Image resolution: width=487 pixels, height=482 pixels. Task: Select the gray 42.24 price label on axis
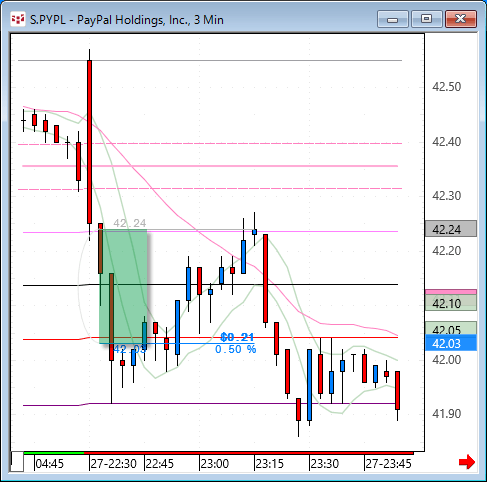[451, 229]
